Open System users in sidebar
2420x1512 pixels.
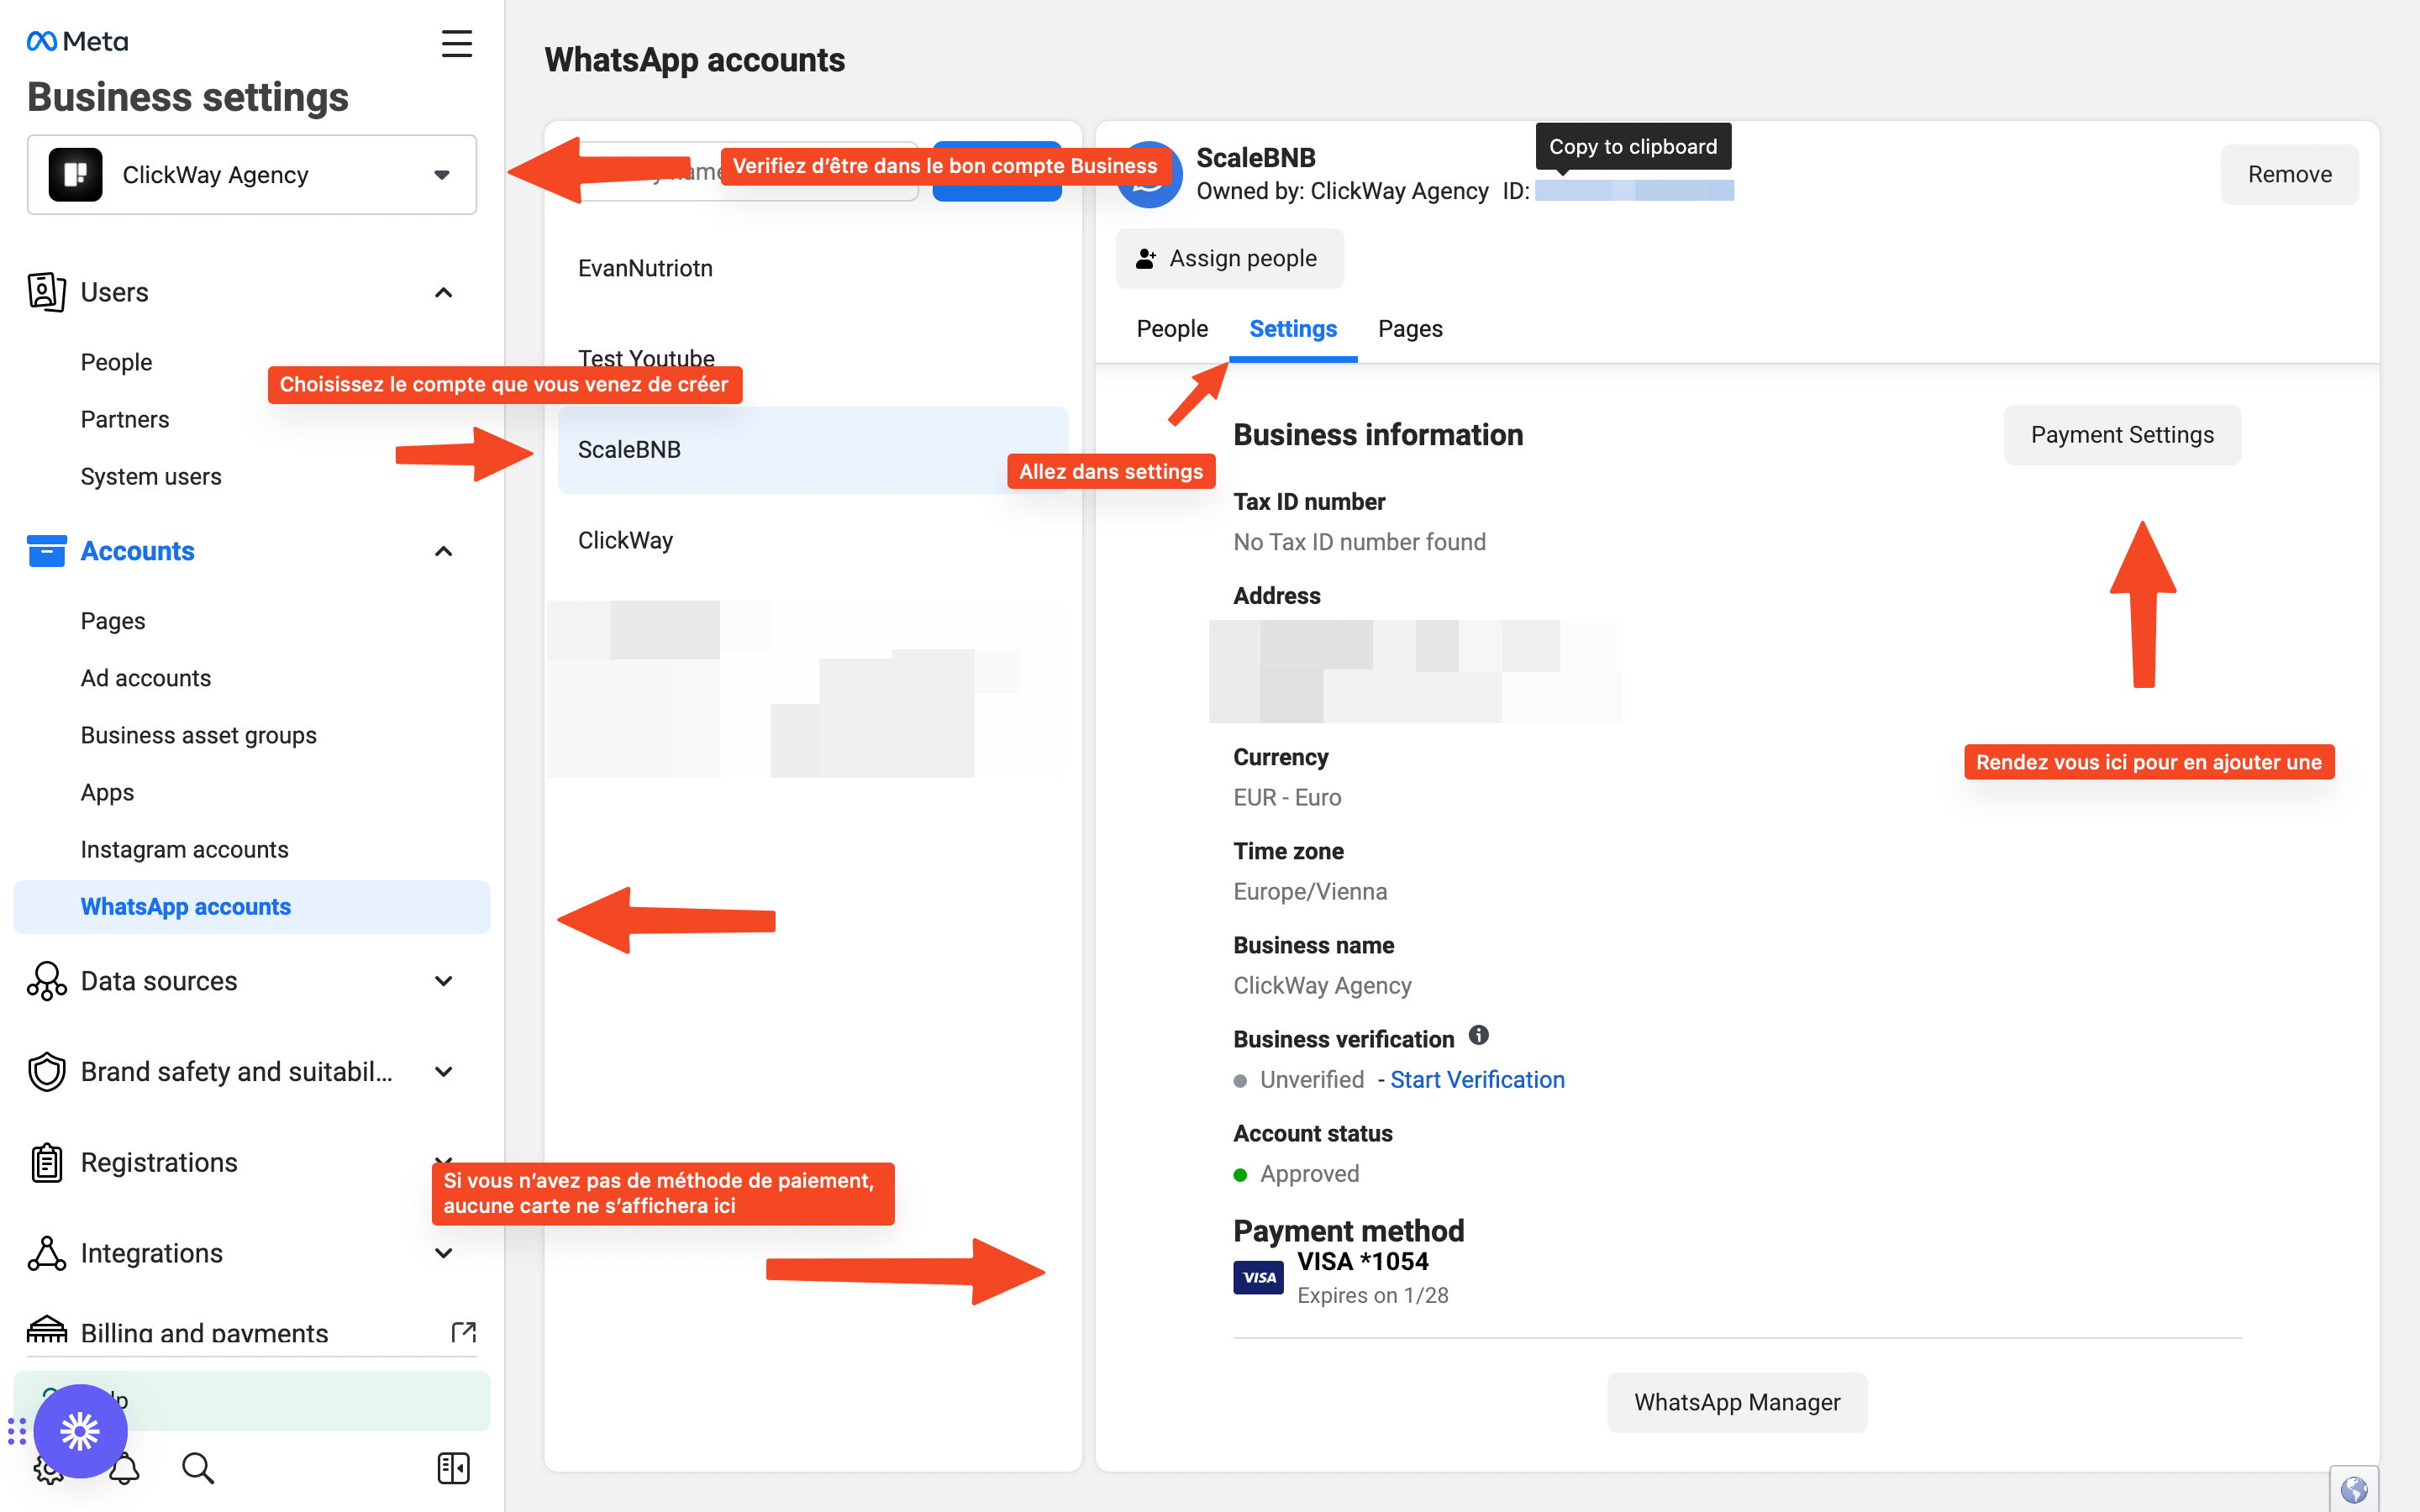151,476
